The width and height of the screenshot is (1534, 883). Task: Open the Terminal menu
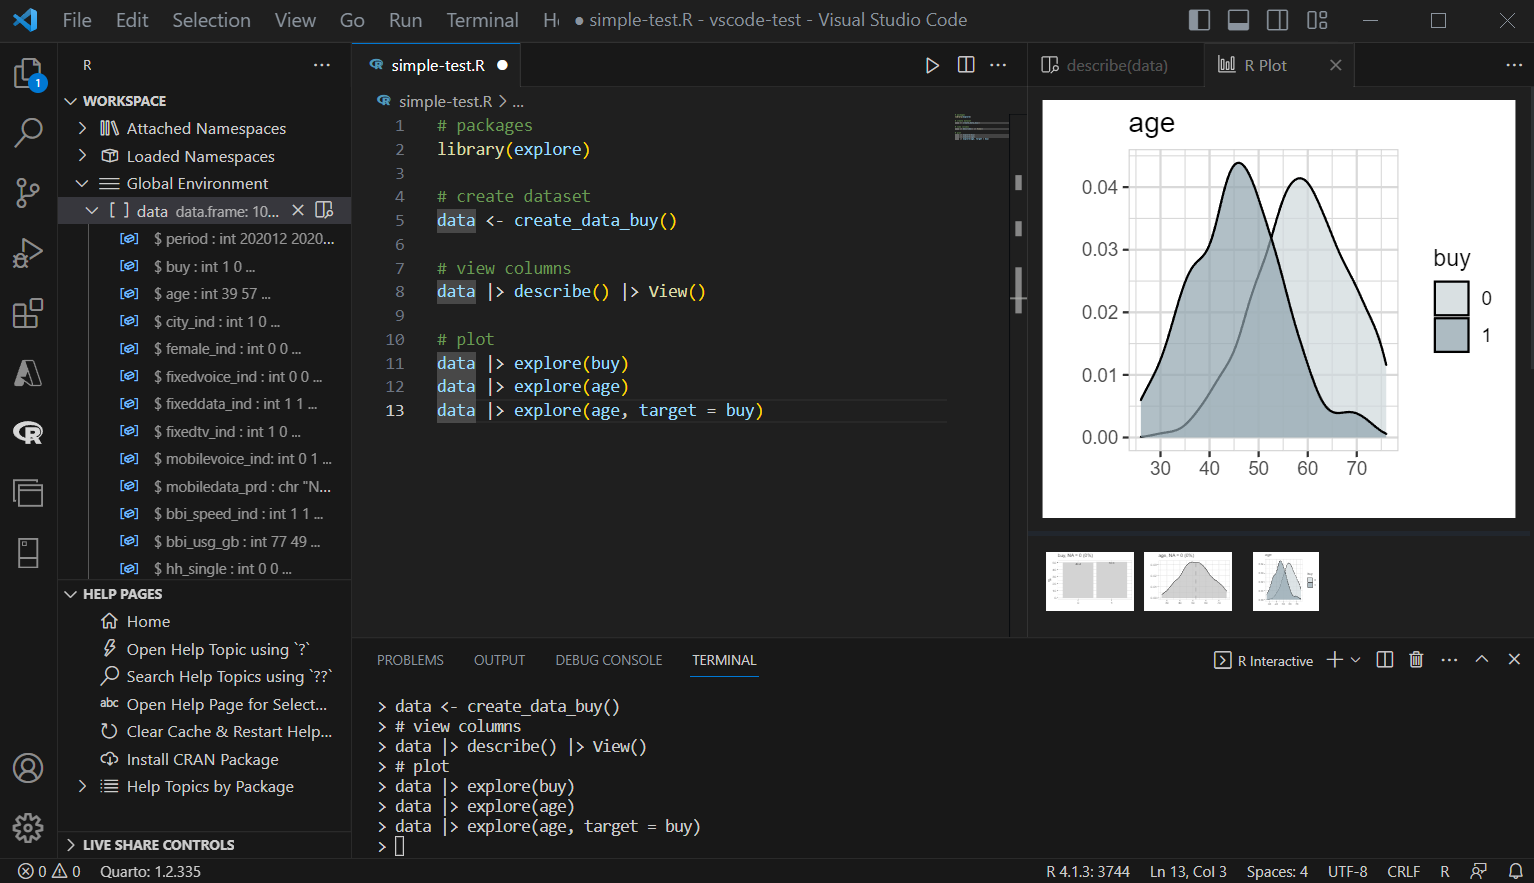(482, 20)
